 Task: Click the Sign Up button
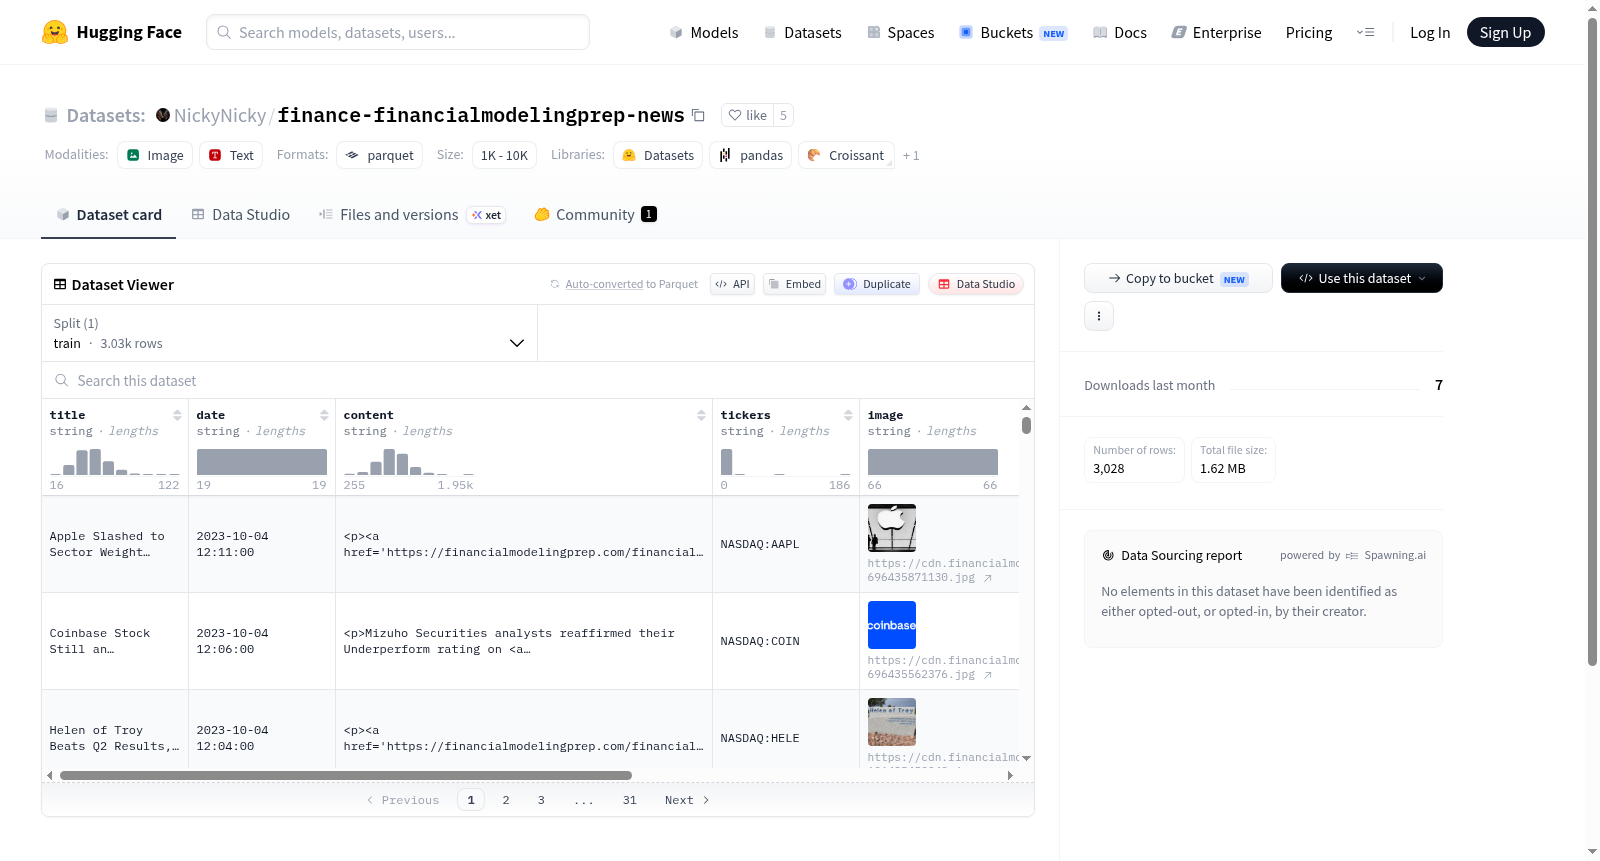(1506, 32)
